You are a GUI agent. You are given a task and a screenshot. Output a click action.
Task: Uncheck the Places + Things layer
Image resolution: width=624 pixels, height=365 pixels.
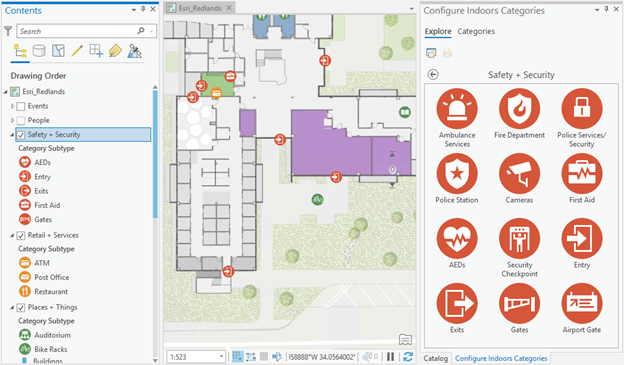point(21,308)
